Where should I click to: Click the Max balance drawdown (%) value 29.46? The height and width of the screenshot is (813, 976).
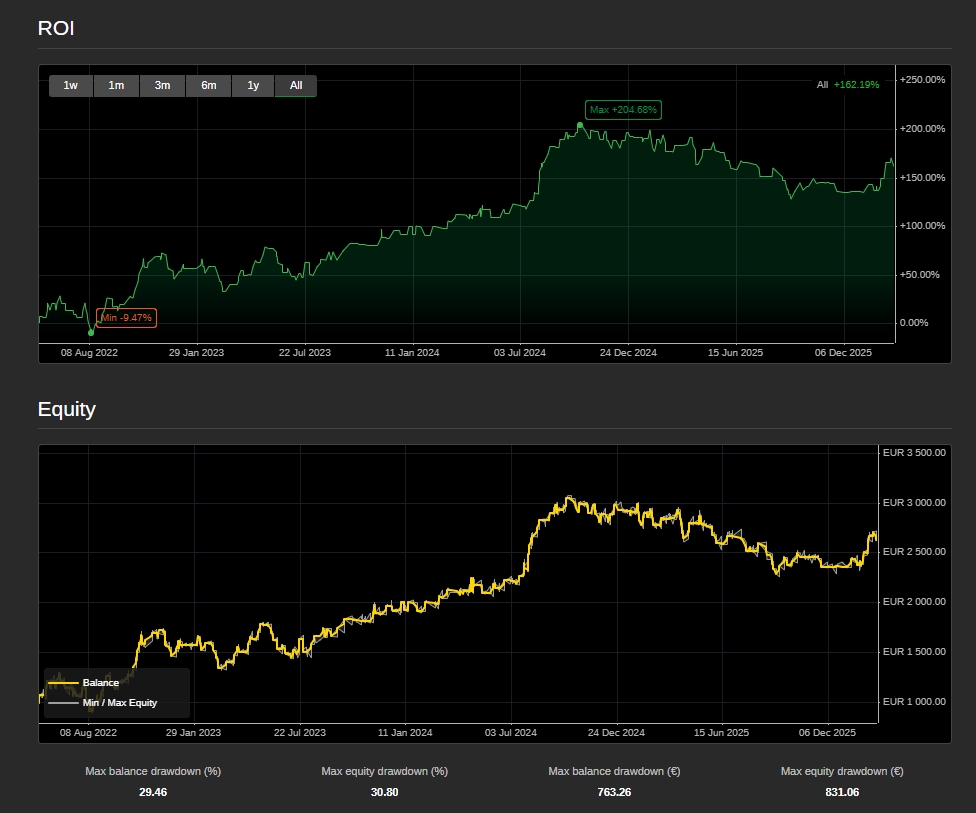(153, 792)
